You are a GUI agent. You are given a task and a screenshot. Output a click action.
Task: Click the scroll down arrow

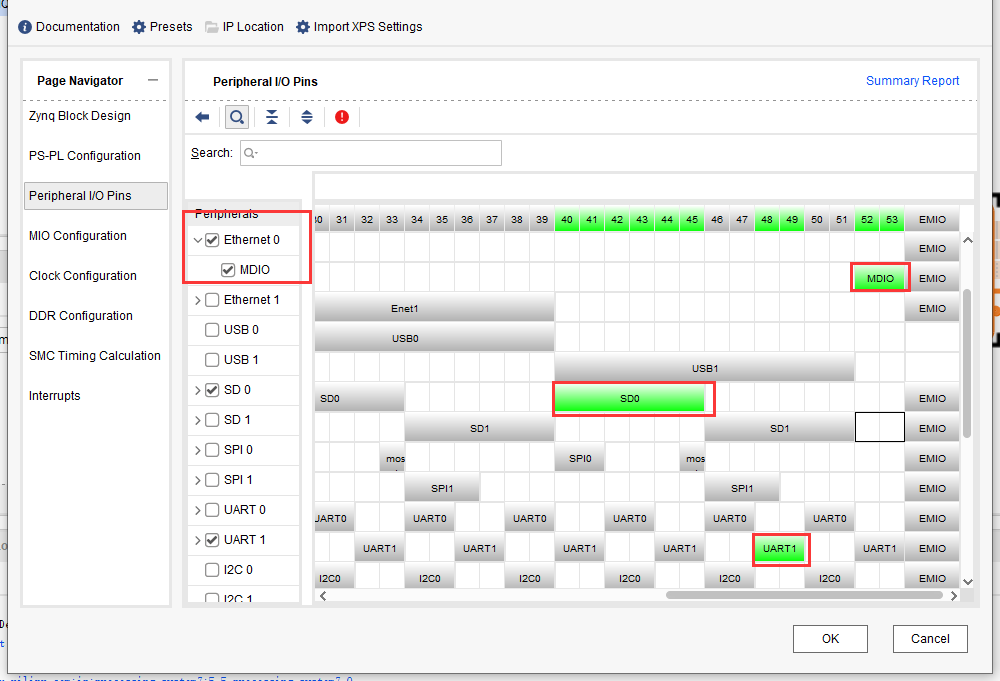[x=967, y=581]
